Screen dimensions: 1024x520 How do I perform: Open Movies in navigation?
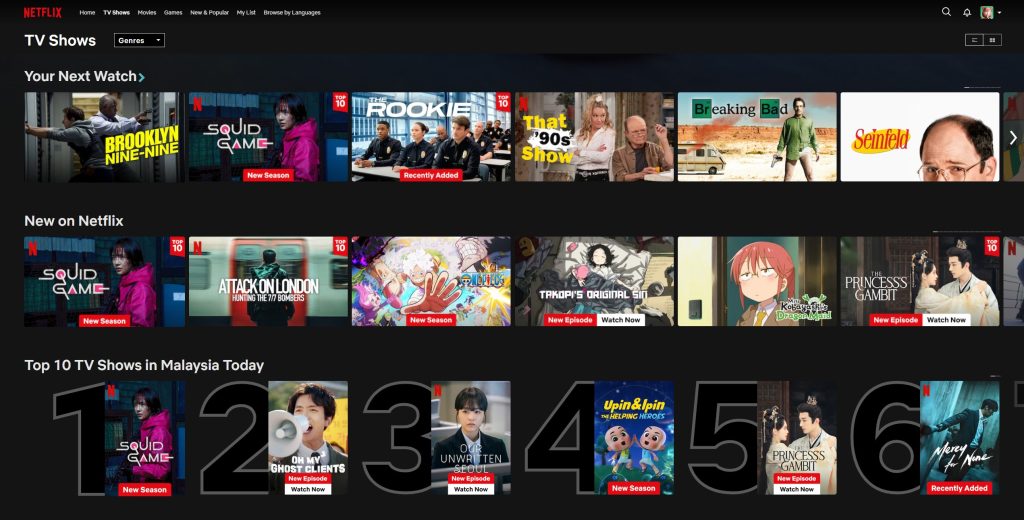pos(147,12)
